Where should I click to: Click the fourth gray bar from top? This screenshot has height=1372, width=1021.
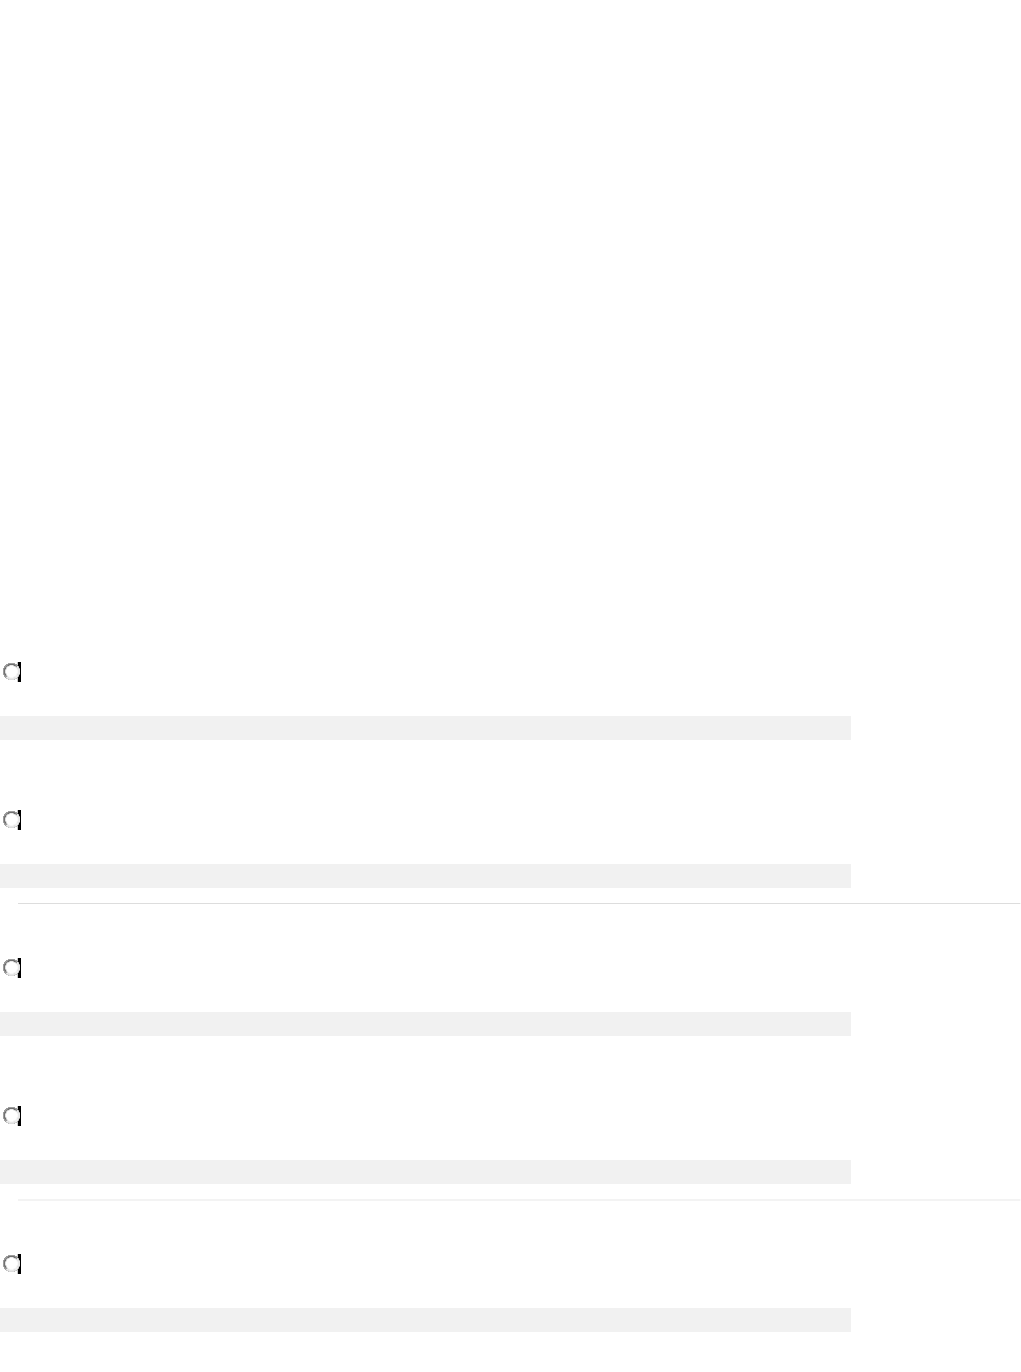[425, 1172]
